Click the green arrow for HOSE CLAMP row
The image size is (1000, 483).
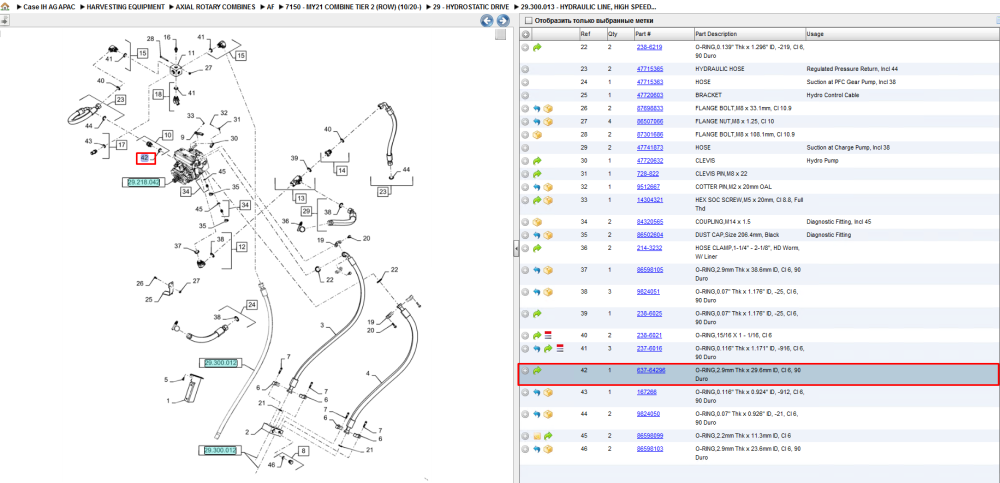(x=537, y=248)
